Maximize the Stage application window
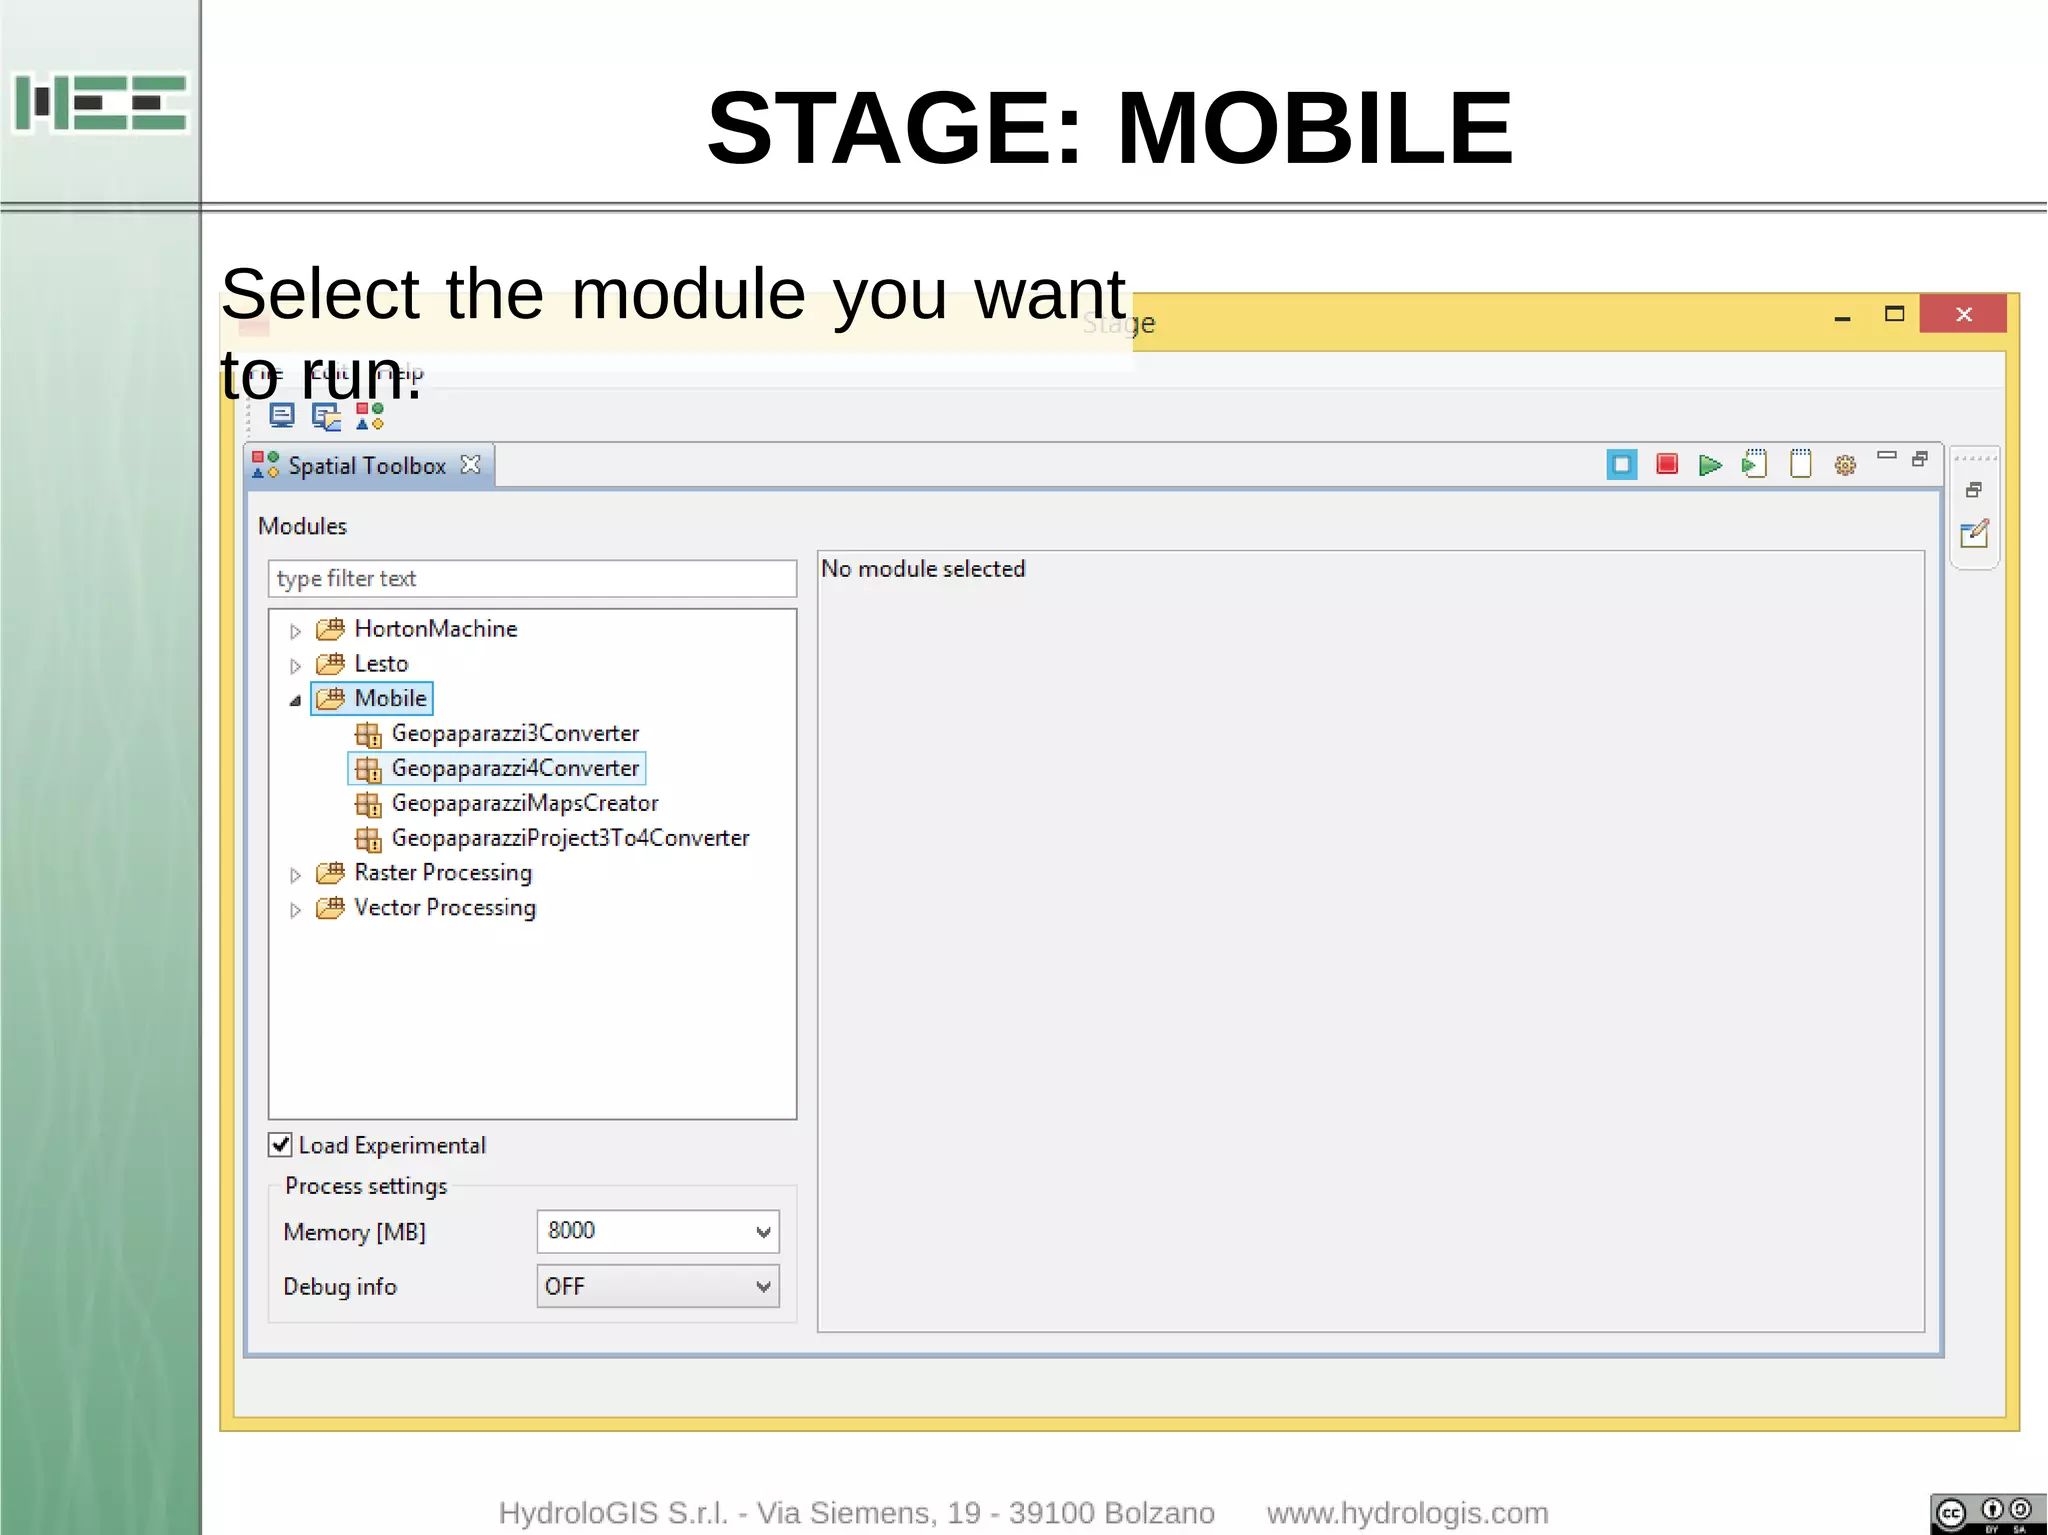Screen dimensions: 2048x1535 (1894, 314)
